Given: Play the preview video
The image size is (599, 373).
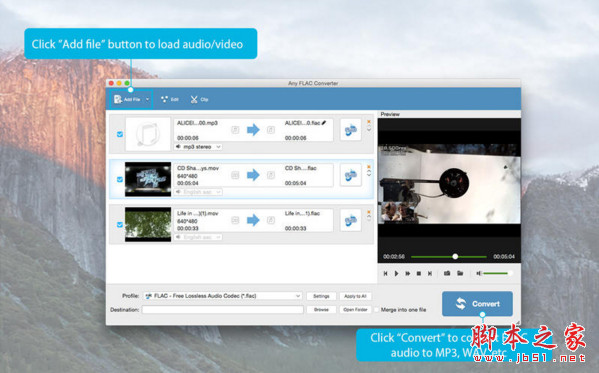Looking at the screenshot, I should click(x=397, y=273).
